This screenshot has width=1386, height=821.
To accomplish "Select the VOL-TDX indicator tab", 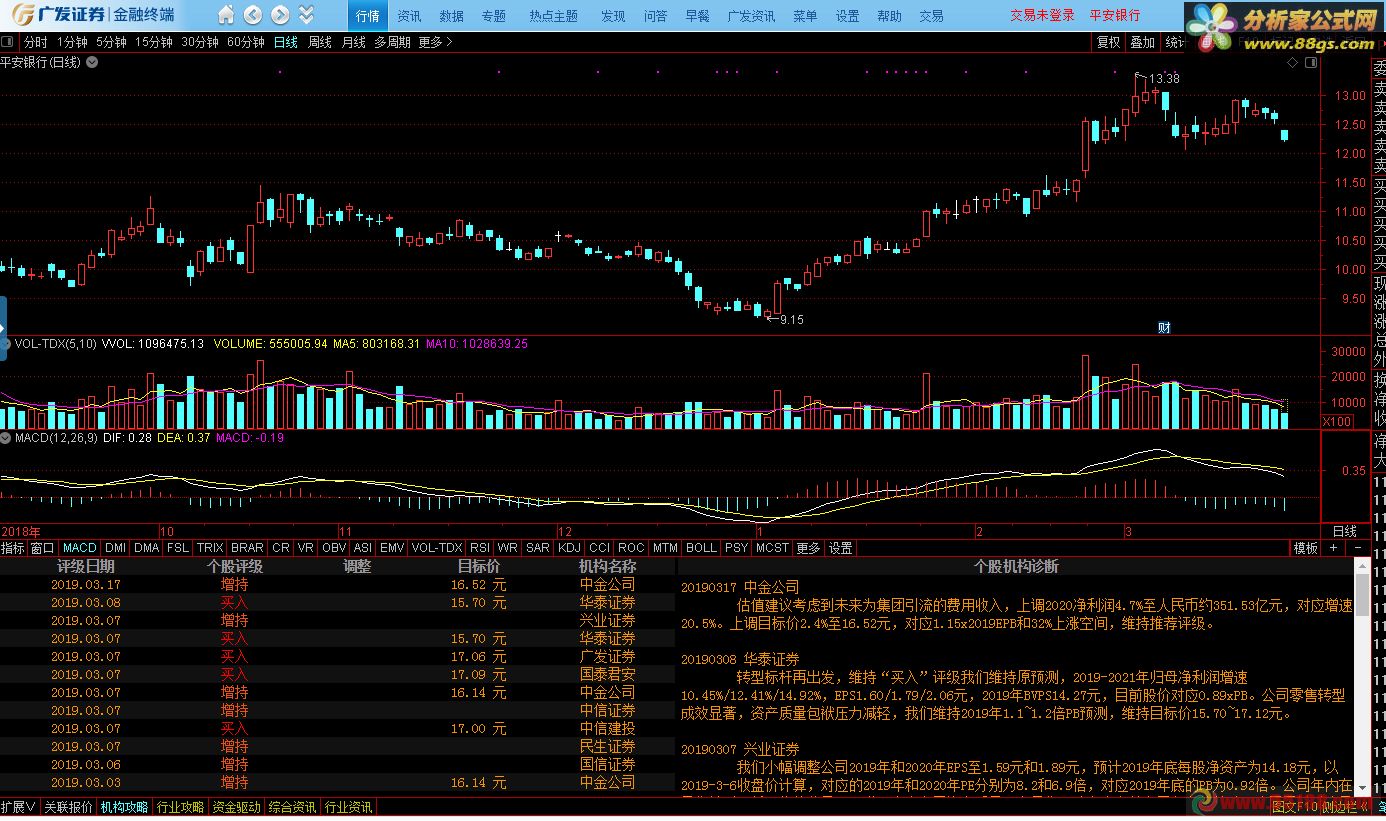I will tap(437, 548).
